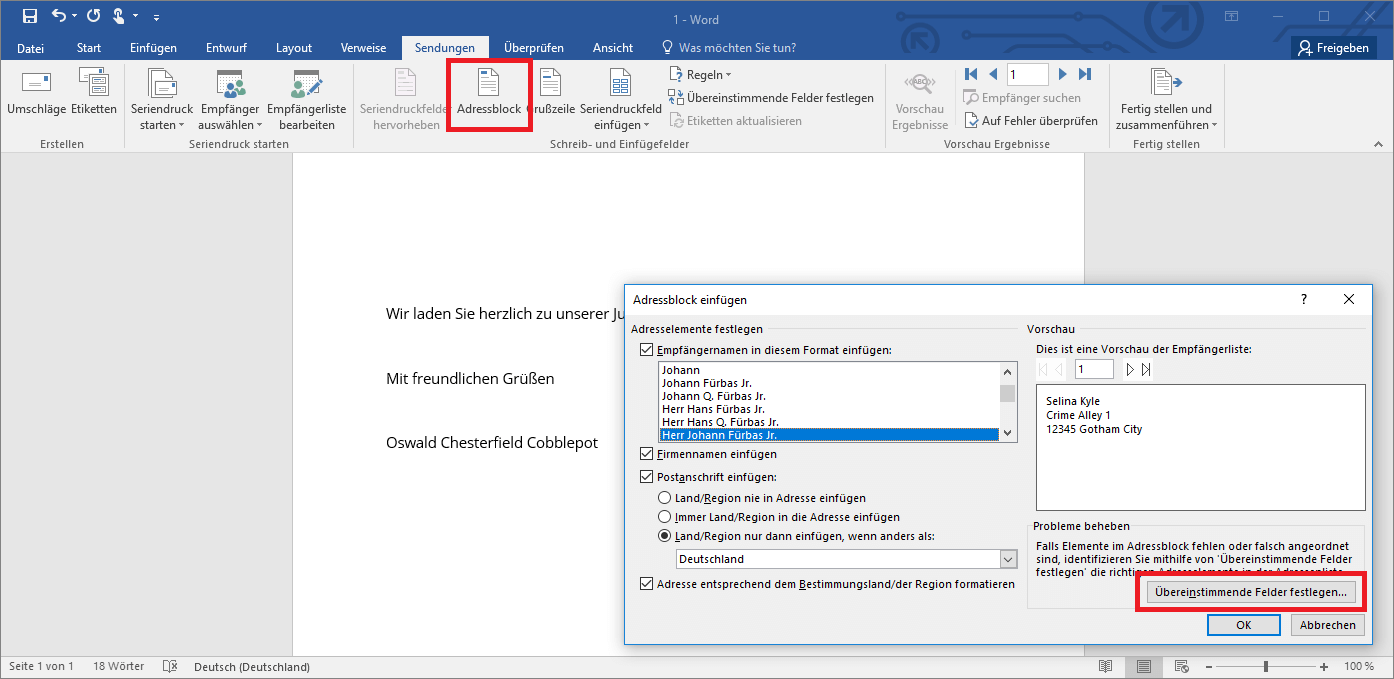Insert a Grußzeile greeting line
This screenshot has width=1394, height=679.
pyautogui.click(x=550, y=97)
